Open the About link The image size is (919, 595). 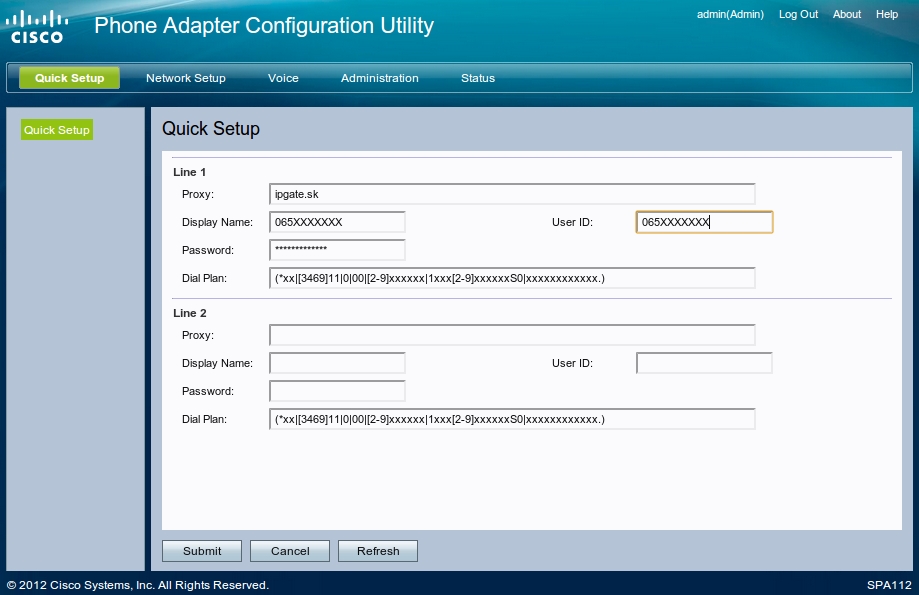[847, 14]
